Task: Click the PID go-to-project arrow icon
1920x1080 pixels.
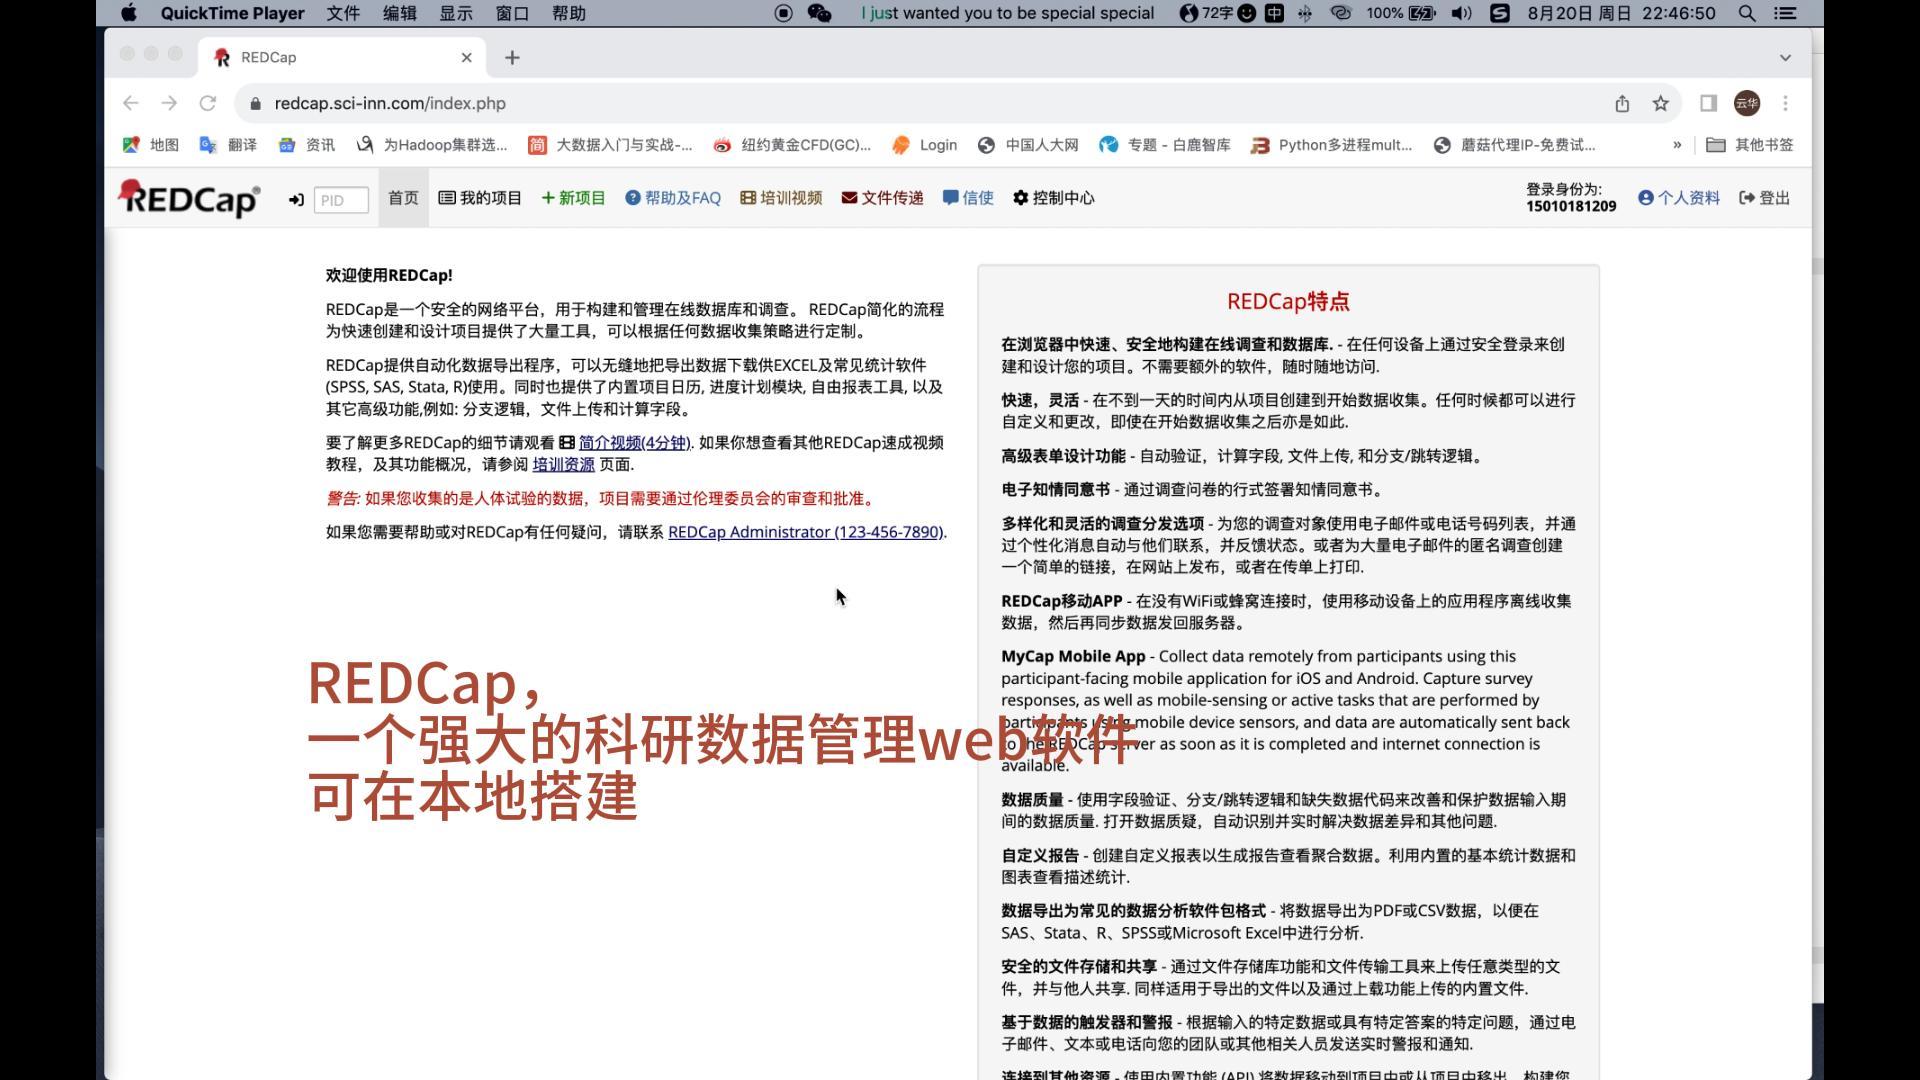Action: (296, 200)
